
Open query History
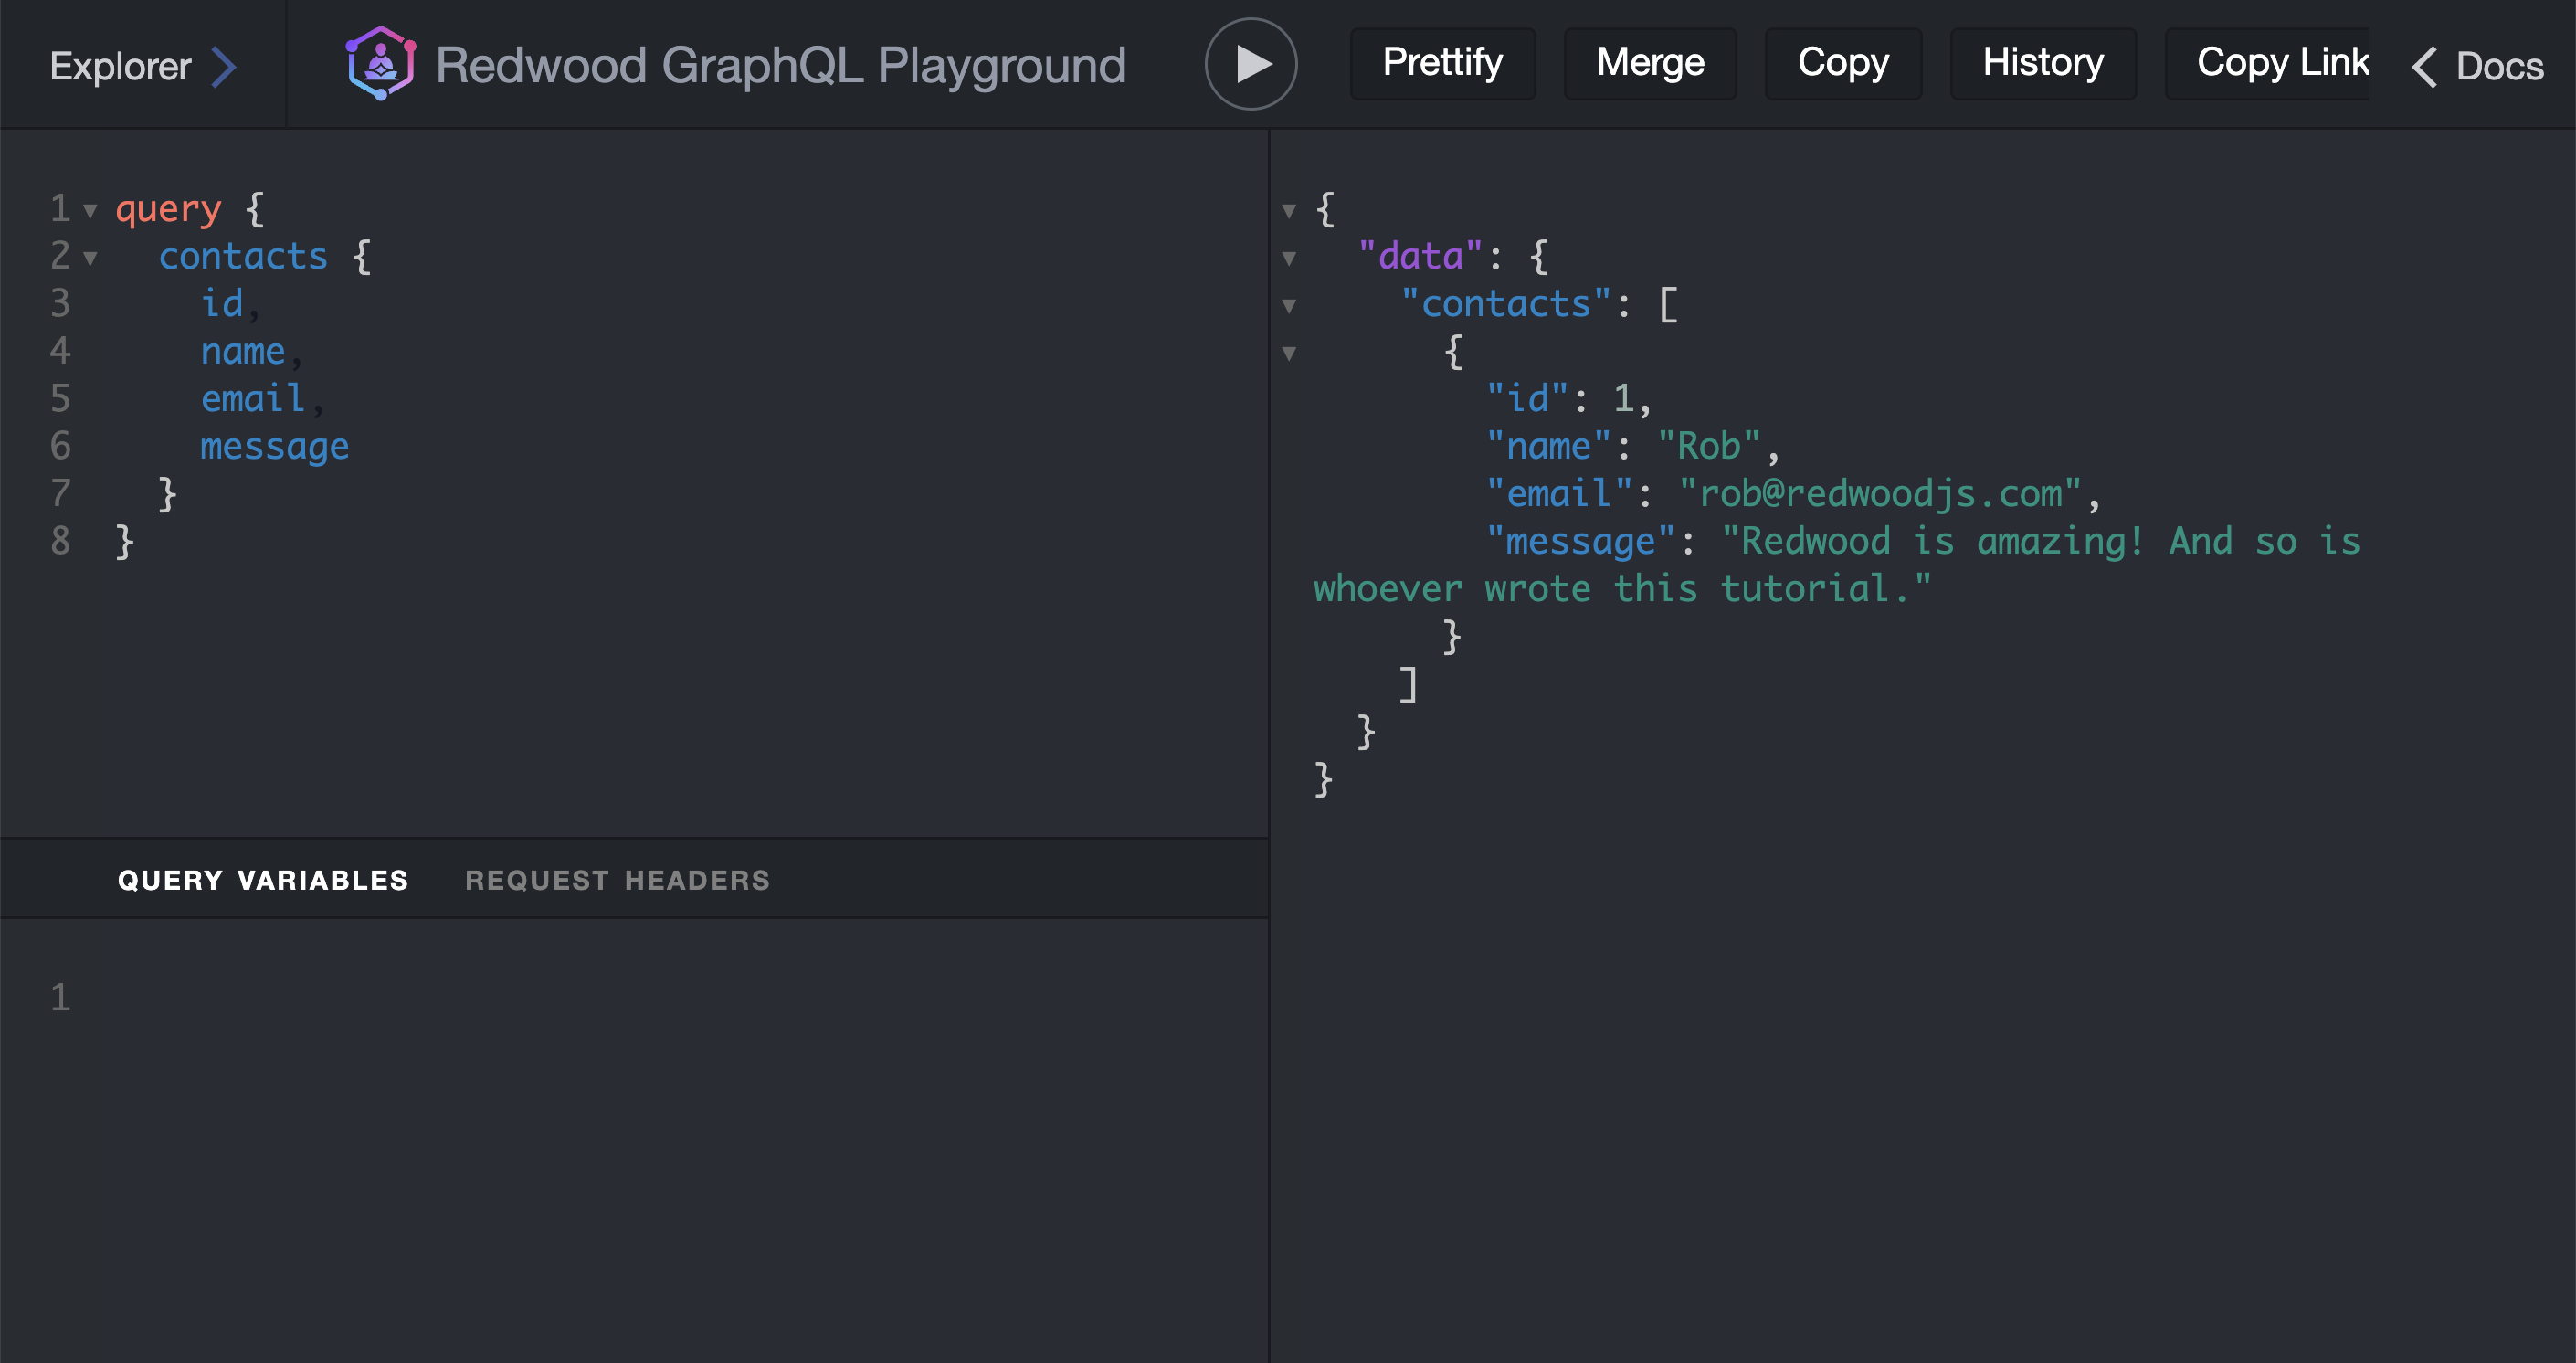click(2042, 63)
